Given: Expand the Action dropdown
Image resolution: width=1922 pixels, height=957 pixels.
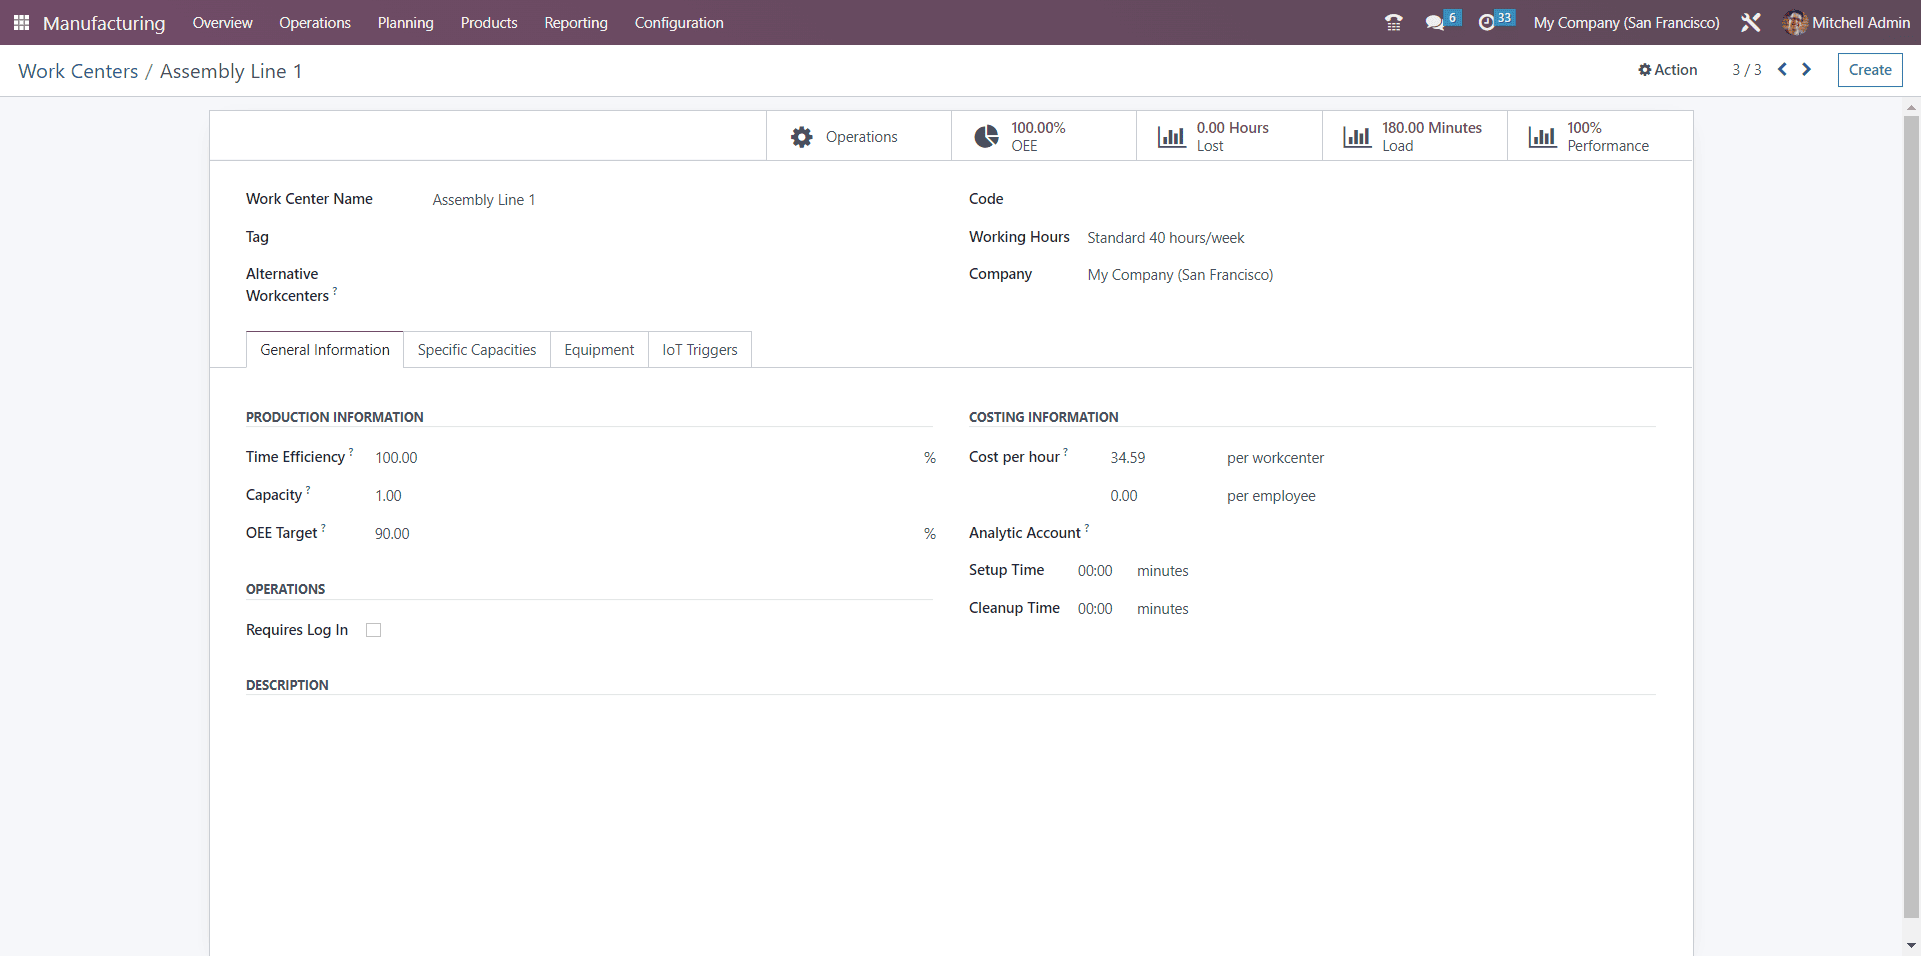Looking at the screenshot, I should [x=1667, y=70].
